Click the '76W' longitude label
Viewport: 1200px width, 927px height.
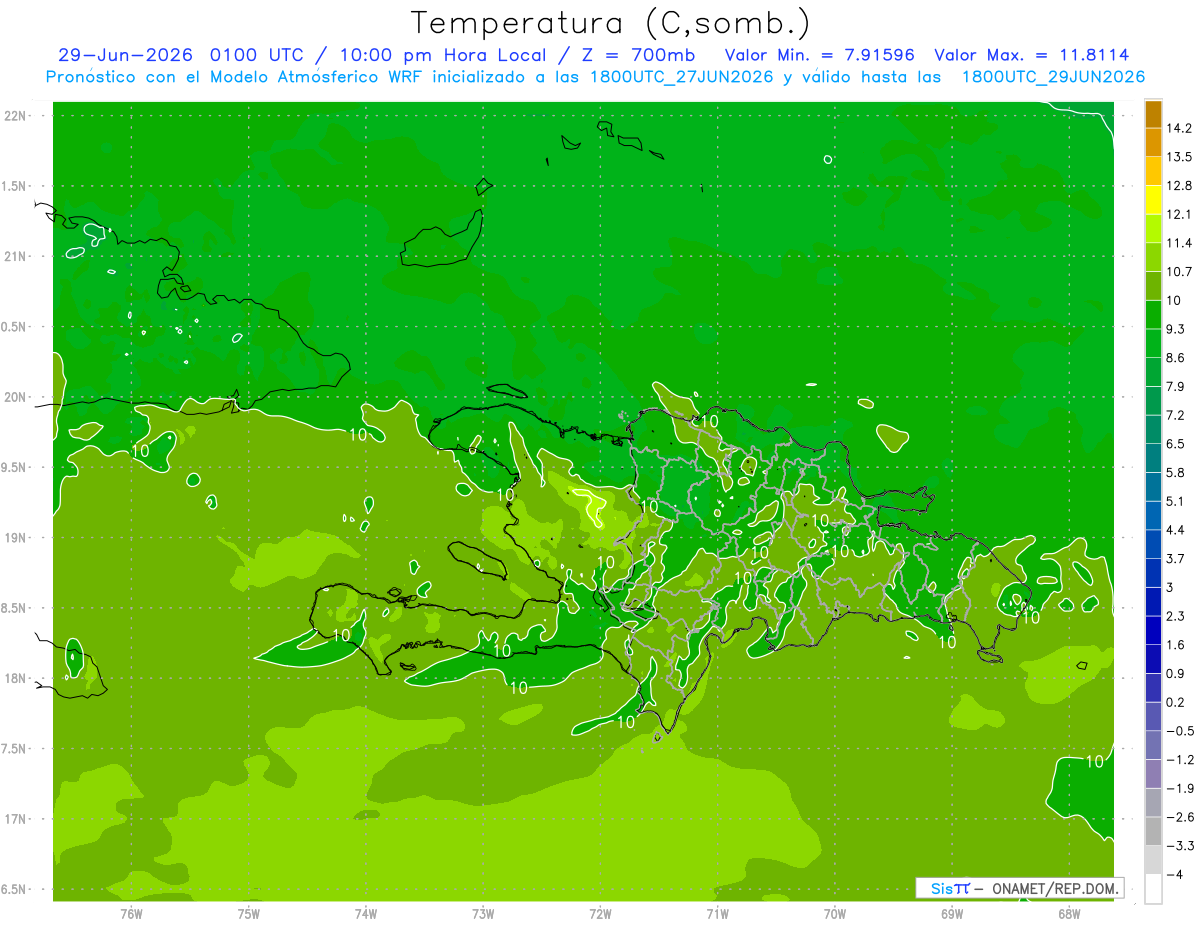[132, 913]
